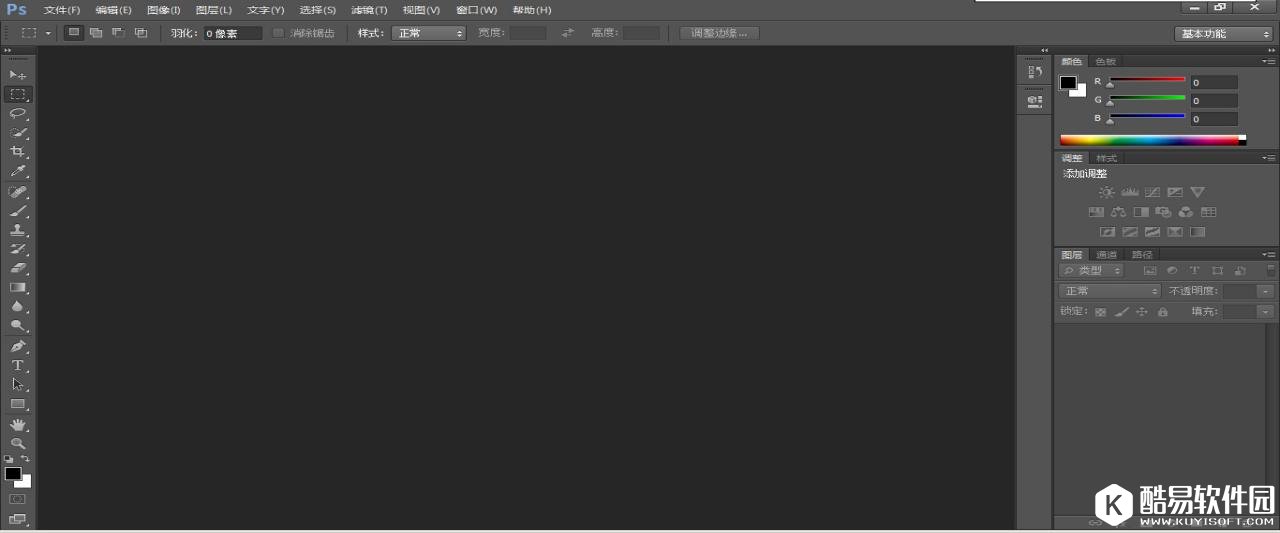Toggle Quick Mask mode in toolbox
The height and width of the screenshot is (533, 1280).
[17, 498]
